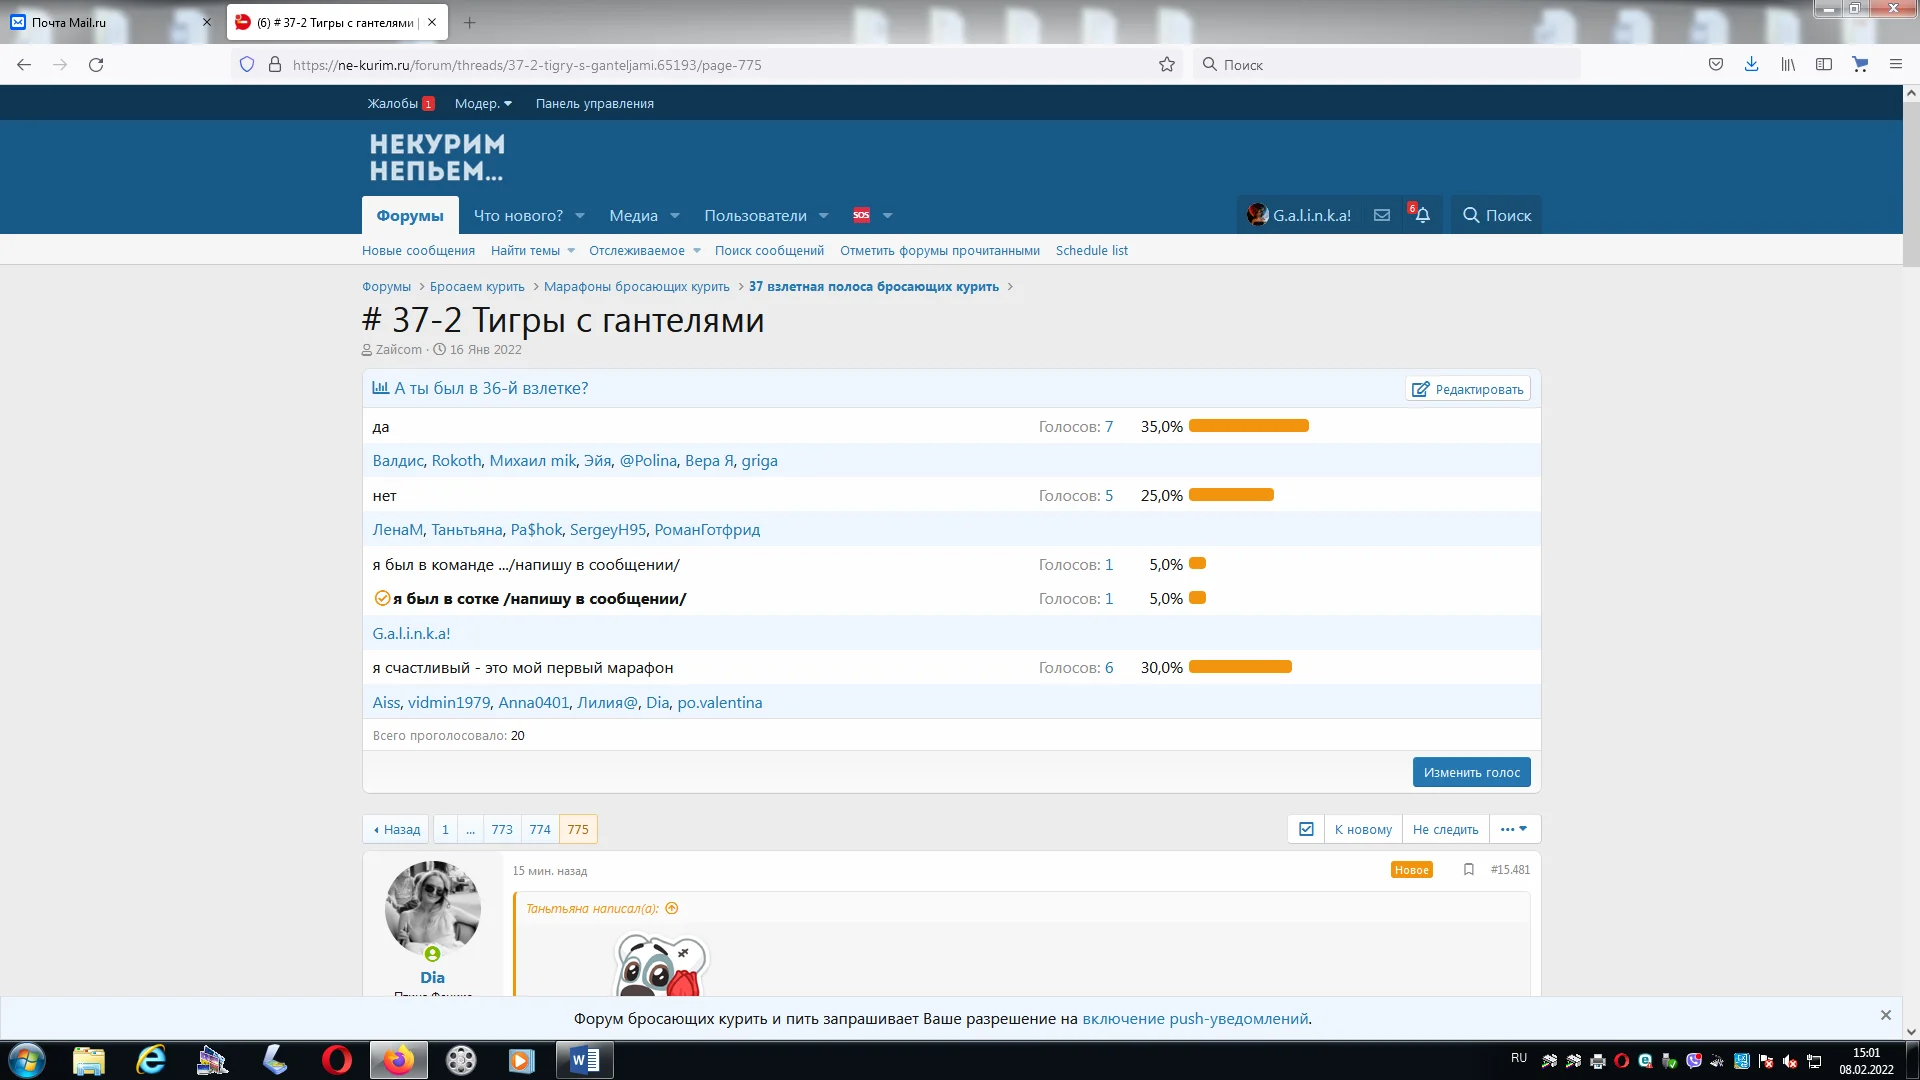Open the SOS icon in the navigation bar
The height and width of the screenshot is (1080, 1920).
coord(861,215)
